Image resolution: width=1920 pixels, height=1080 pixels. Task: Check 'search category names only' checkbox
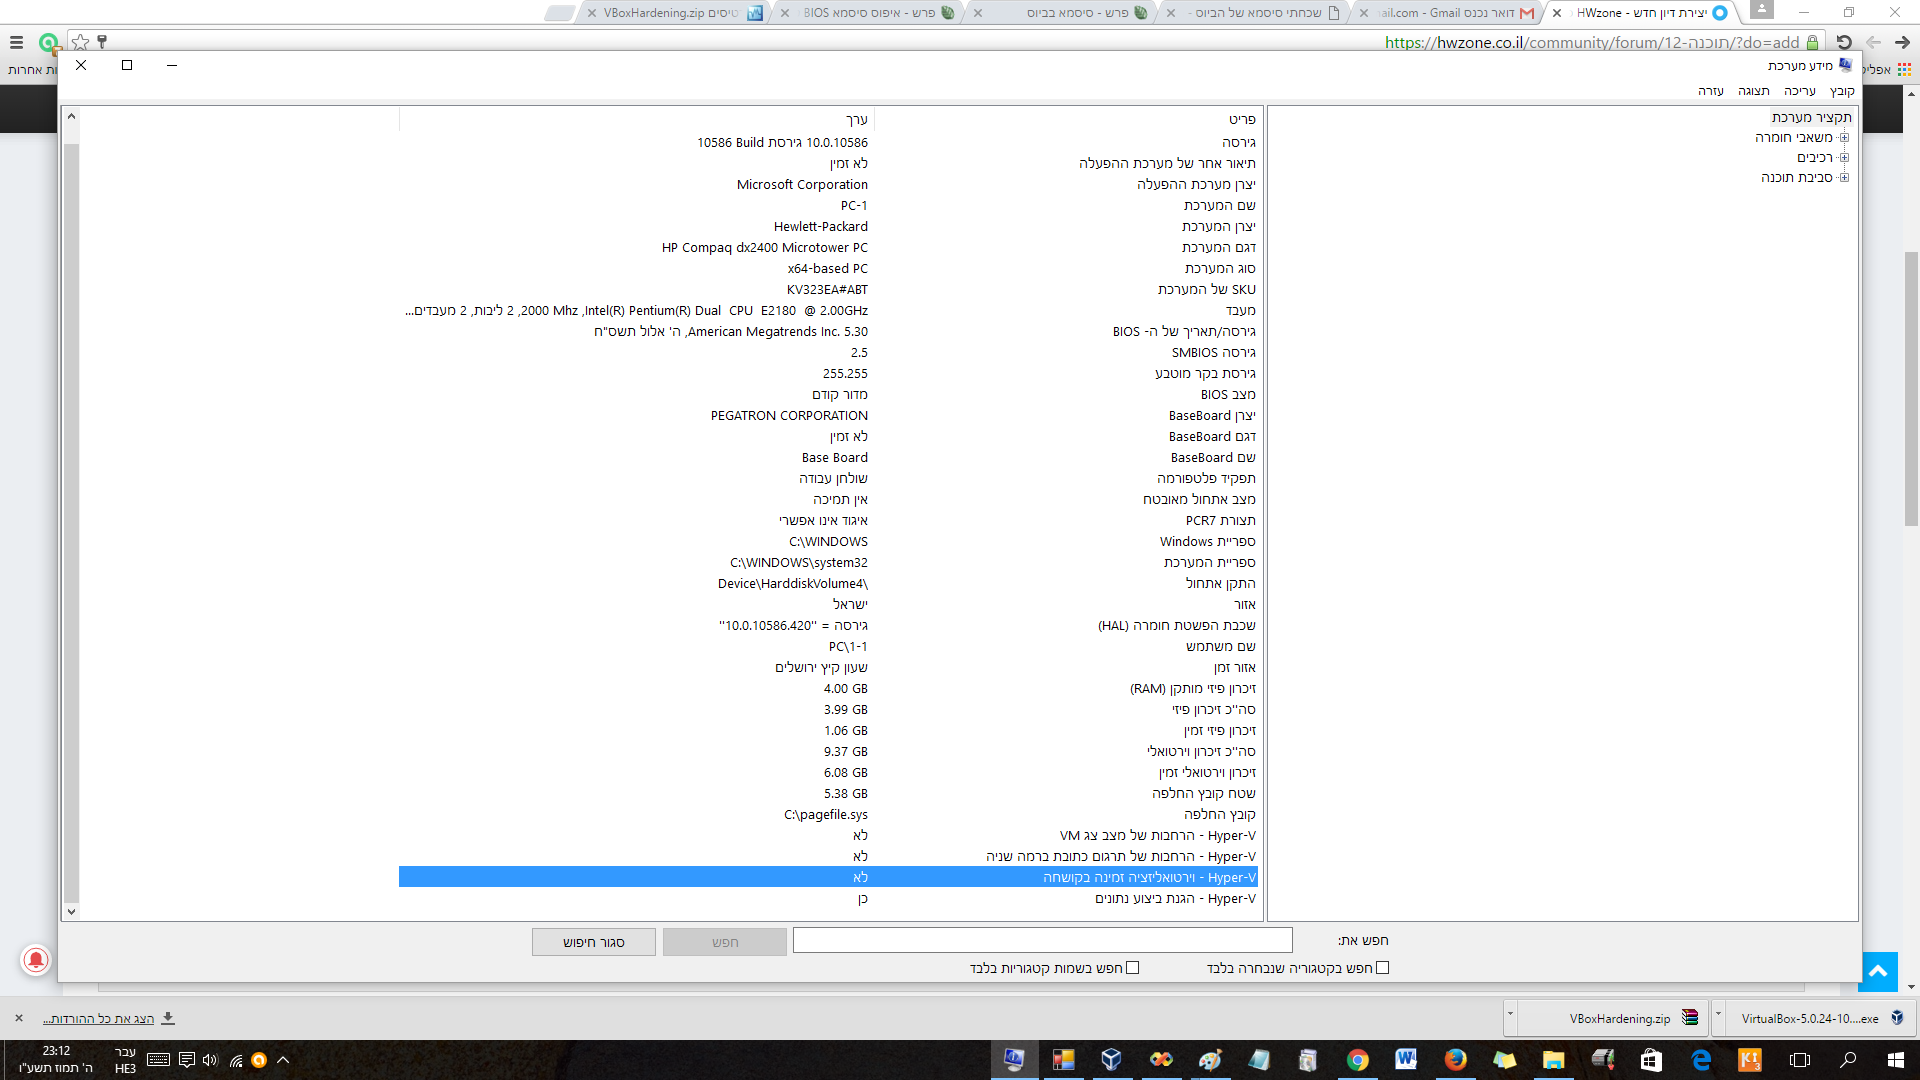pyautogui.click(x=1132, y=968)
